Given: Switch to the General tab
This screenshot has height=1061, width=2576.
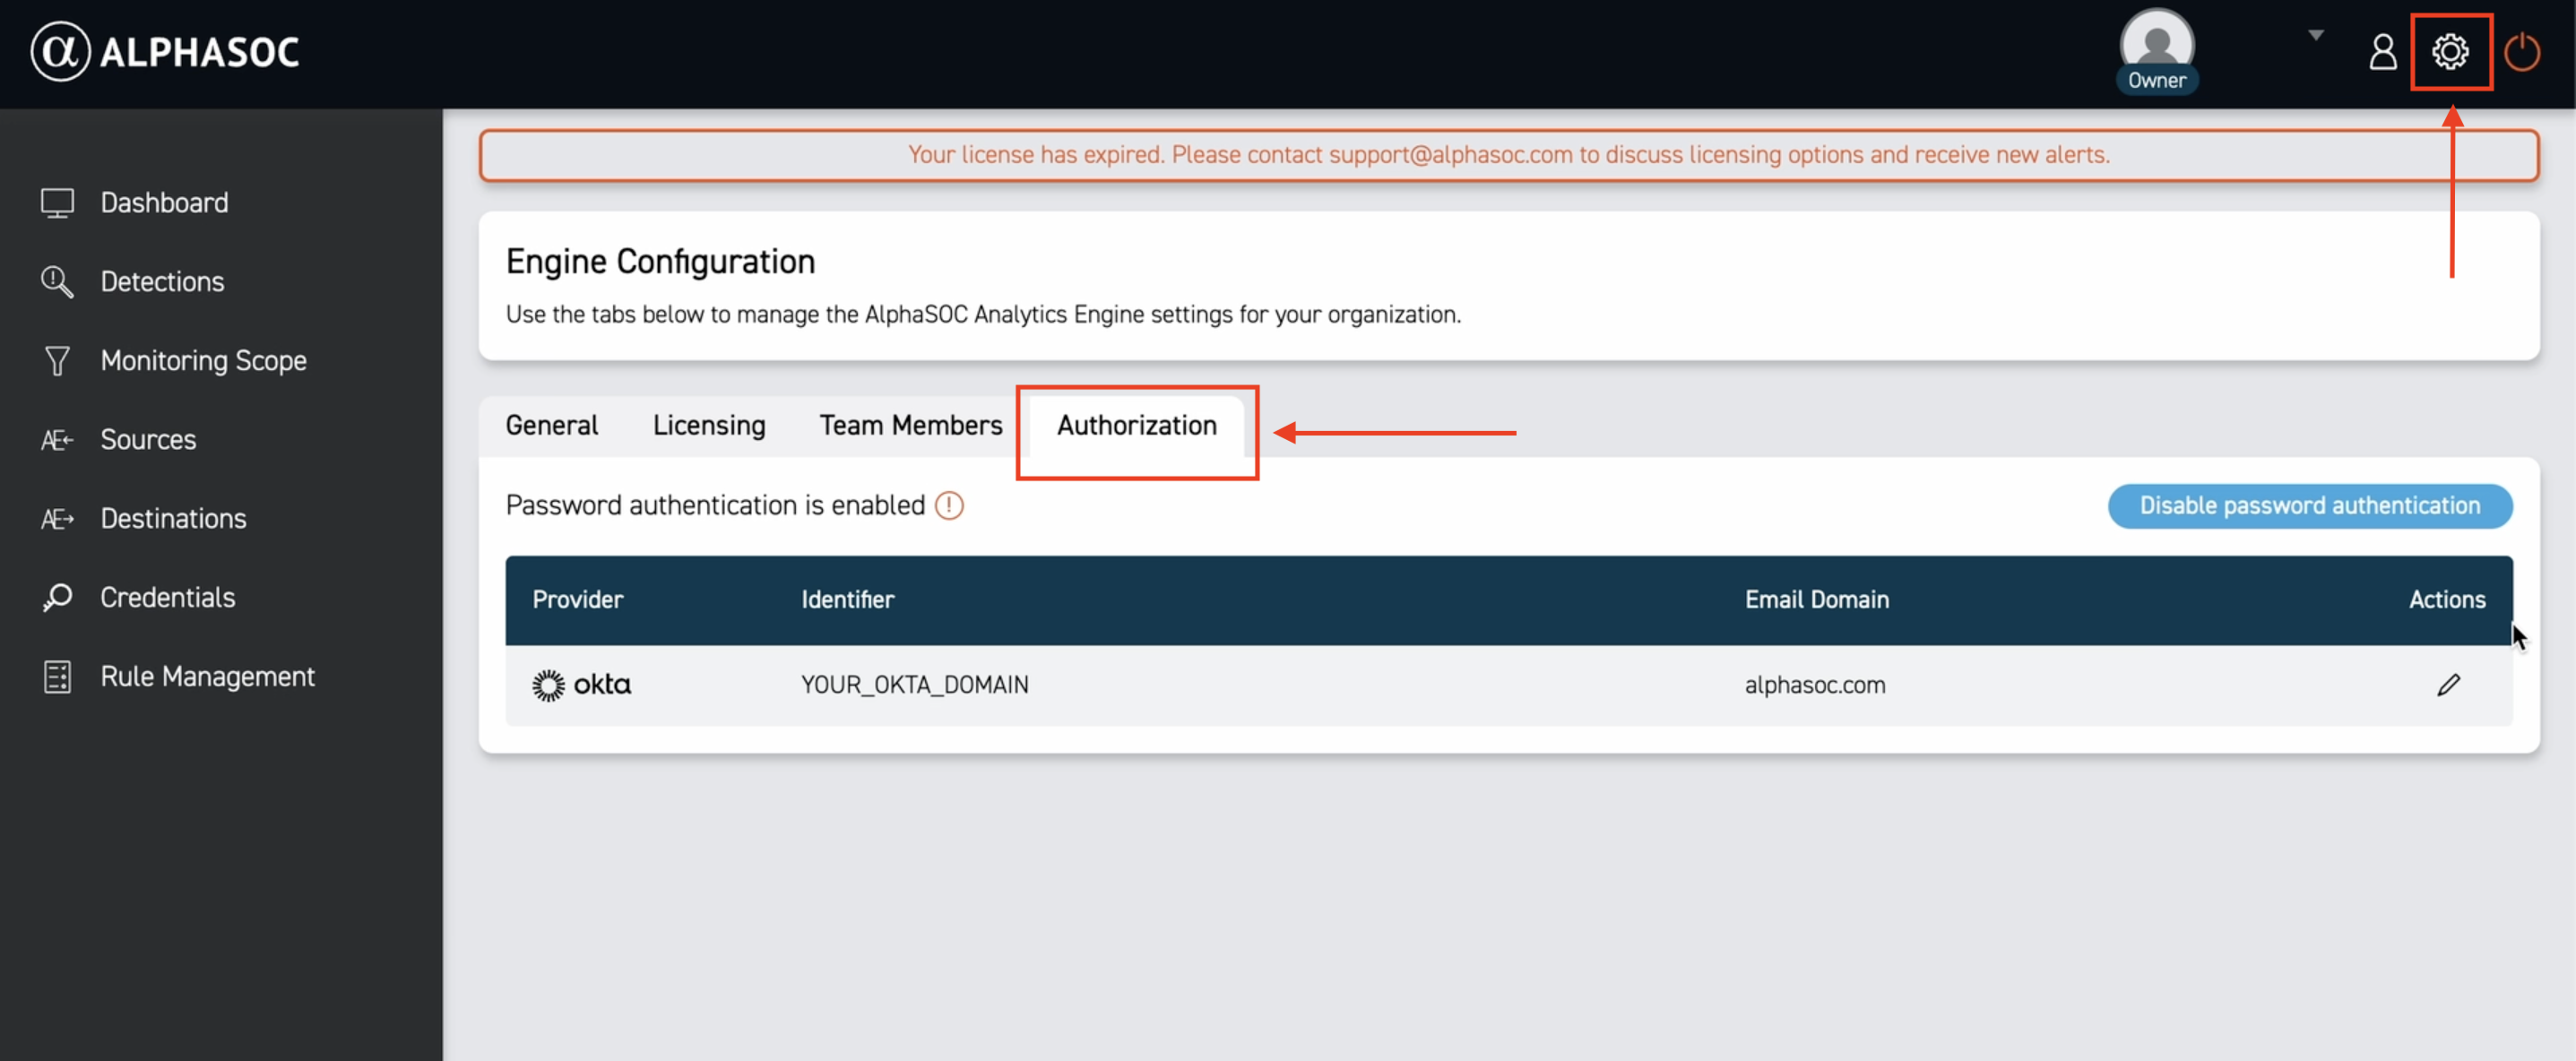Looking at the screenshot, I should (551, 426).
